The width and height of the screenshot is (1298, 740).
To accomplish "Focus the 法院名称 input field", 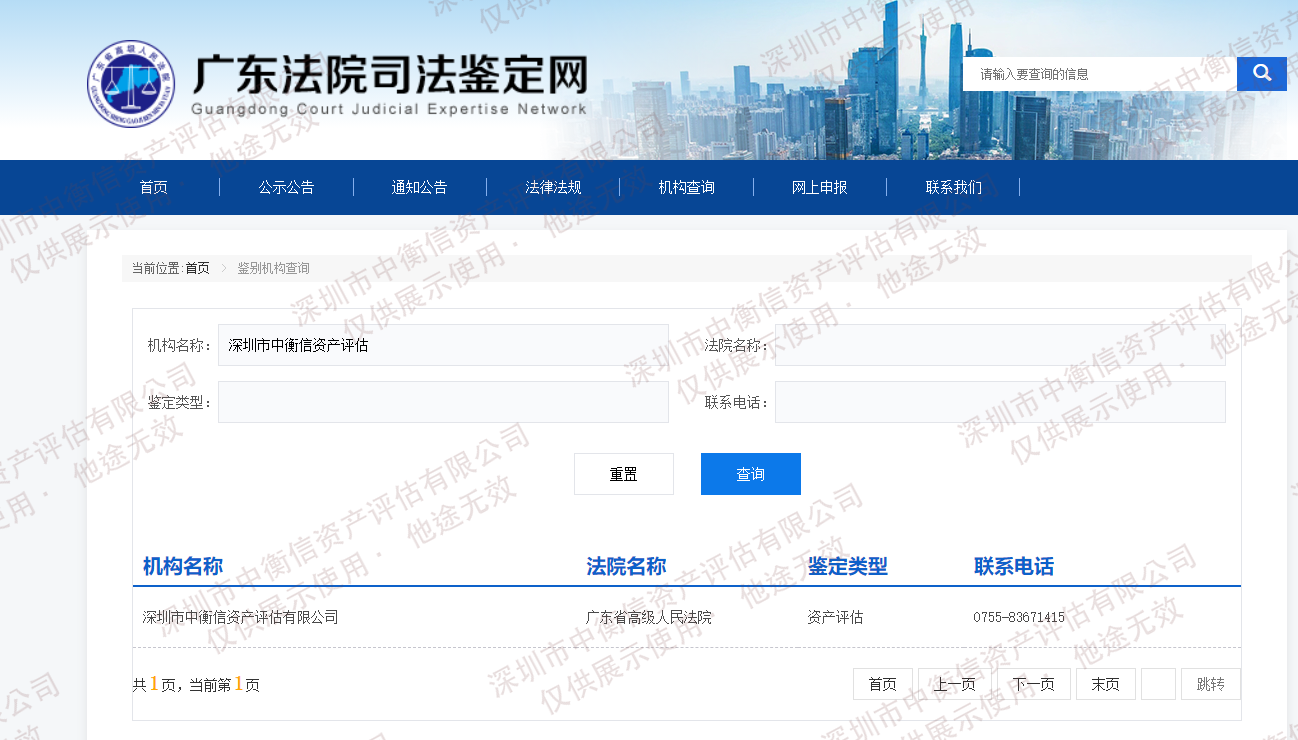I will 1000,345.
